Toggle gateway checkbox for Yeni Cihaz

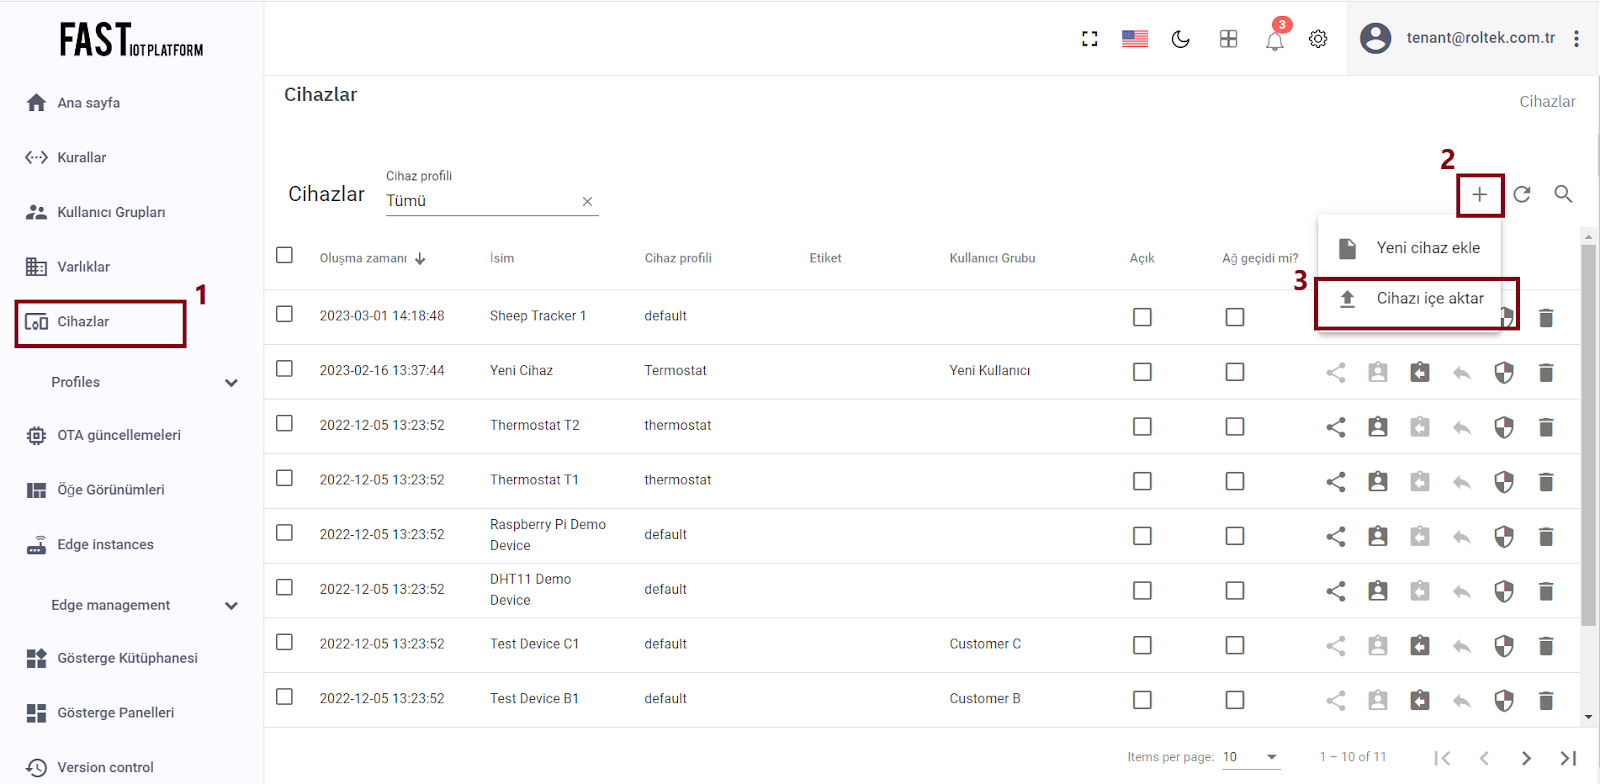pyautogui.click(x=1235, y=372)
